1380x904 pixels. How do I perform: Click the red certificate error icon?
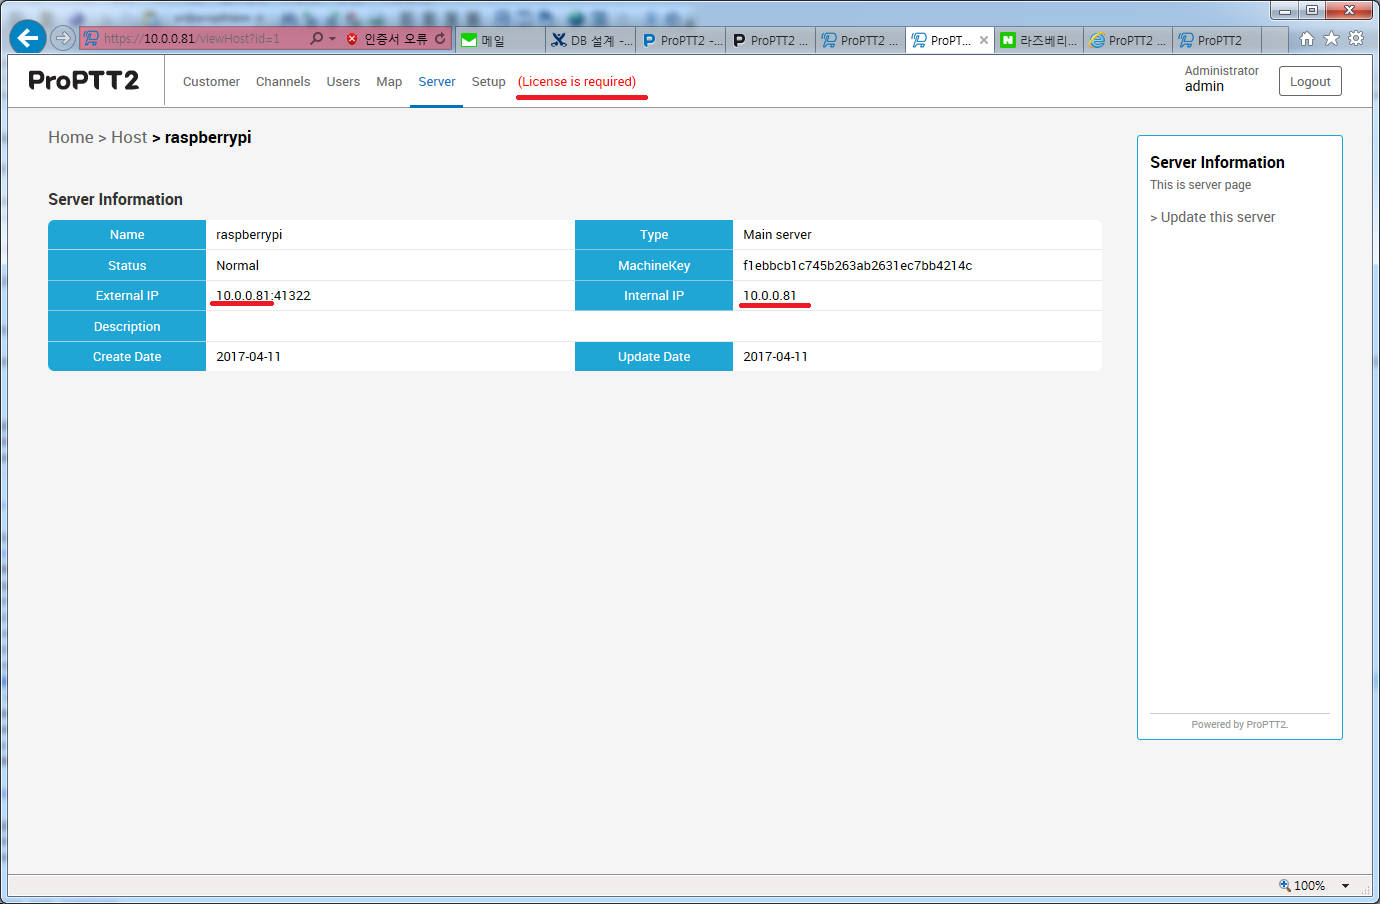coord(352,39)
